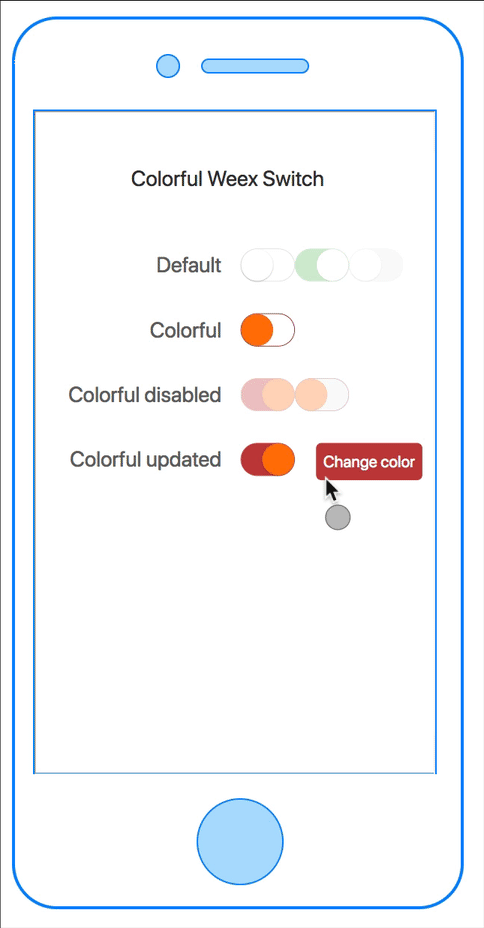Click the gray touch indicator circle

click(x=338, y=517)
